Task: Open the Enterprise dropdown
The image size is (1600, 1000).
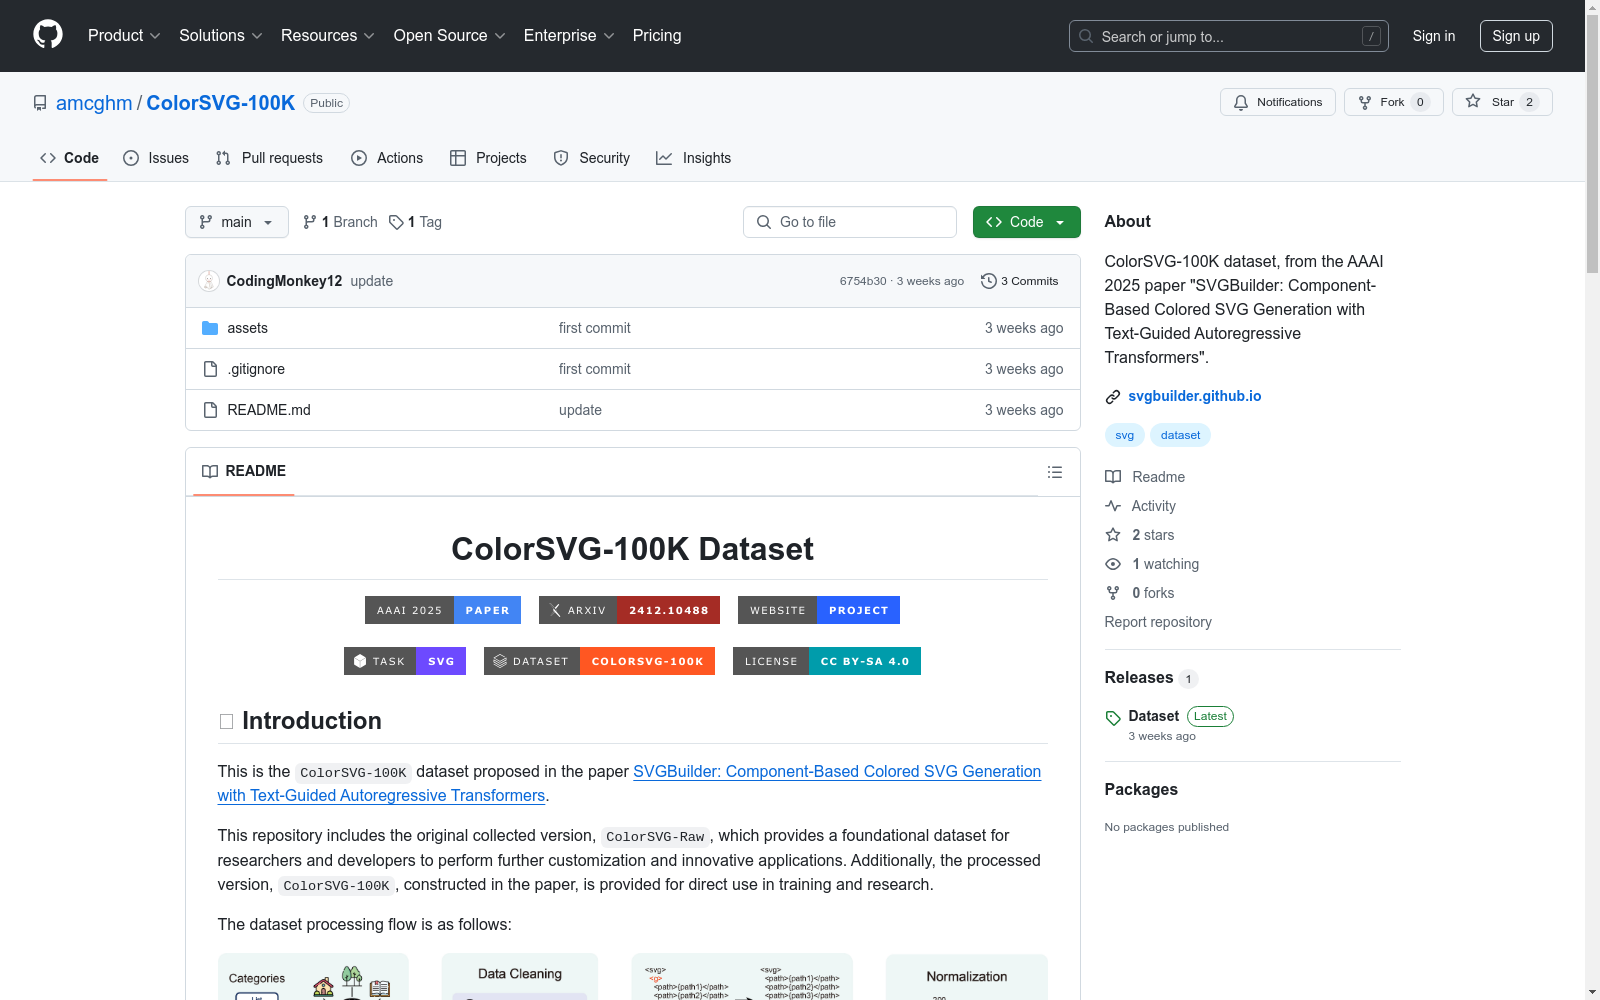Action: (569, 36)
